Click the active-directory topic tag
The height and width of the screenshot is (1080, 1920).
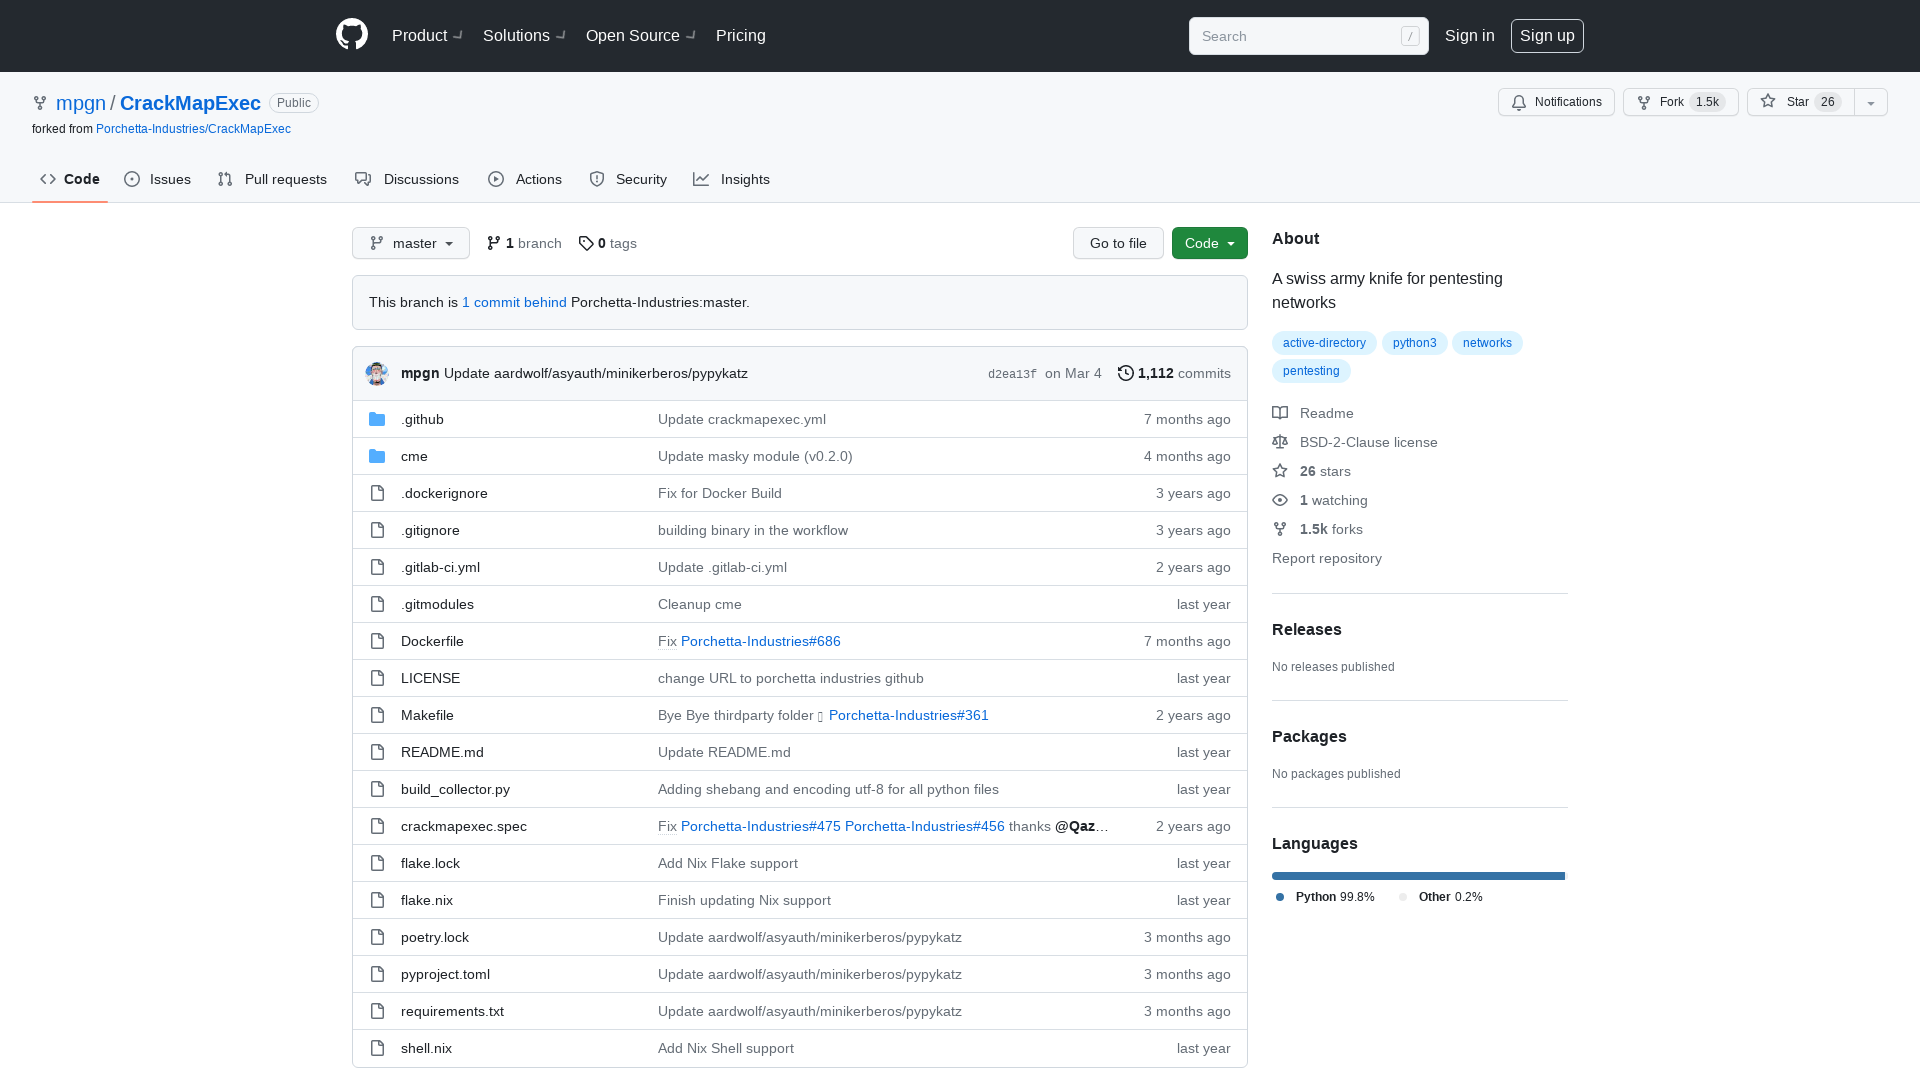point(1324,343)
